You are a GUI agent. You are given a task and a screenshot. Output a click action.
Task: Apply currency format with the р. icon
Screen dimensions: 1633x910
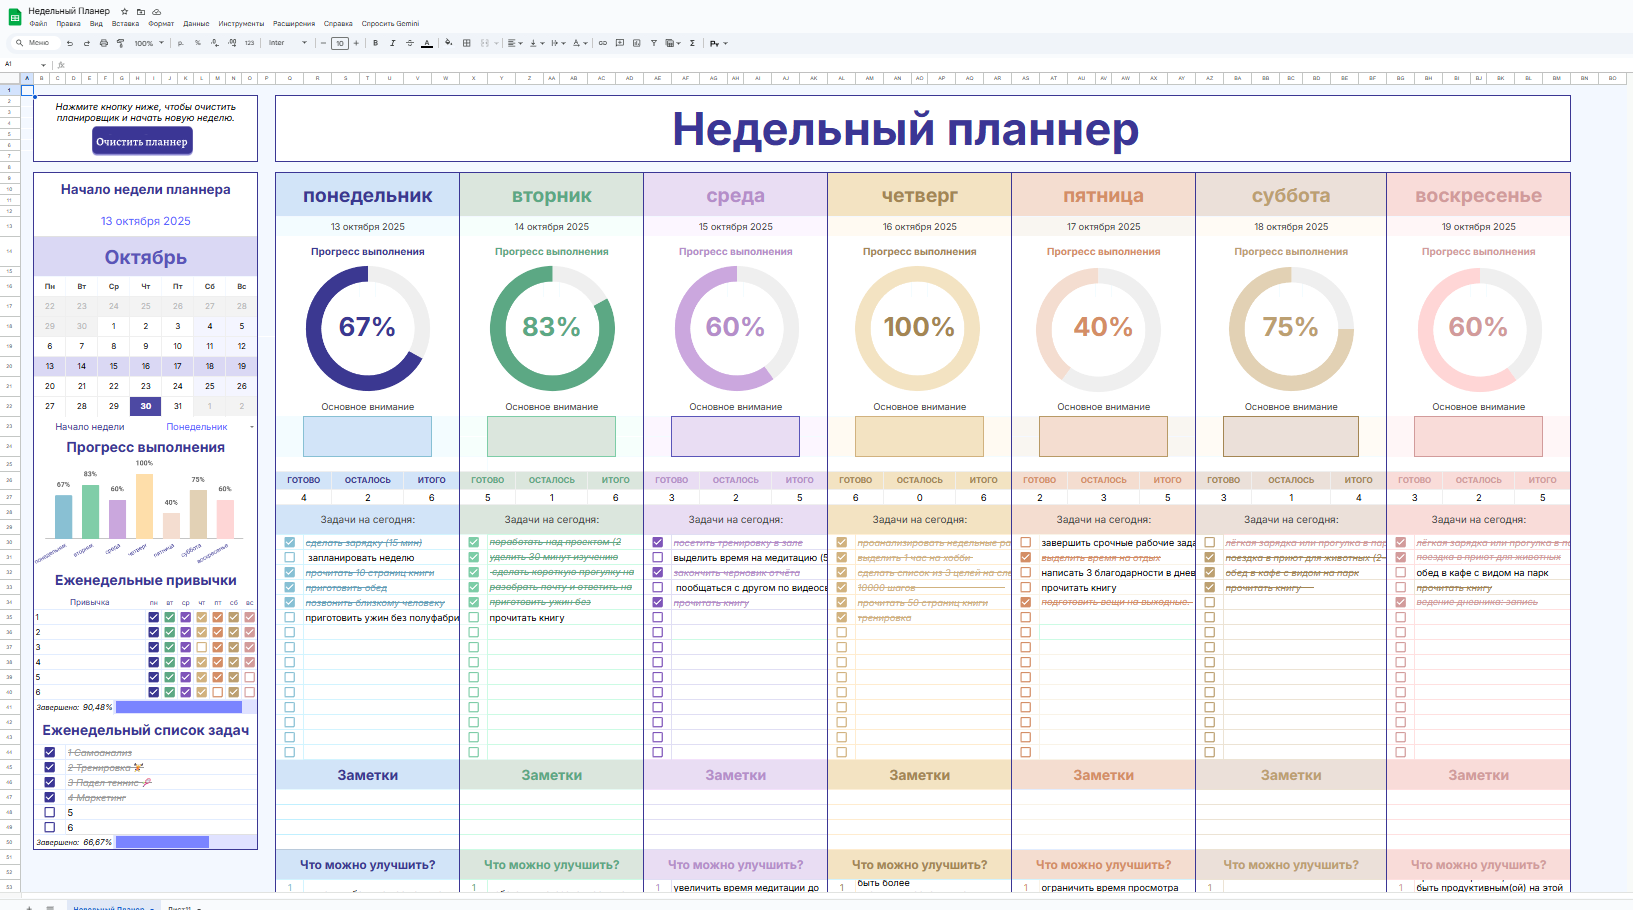[x=180, y=43]
